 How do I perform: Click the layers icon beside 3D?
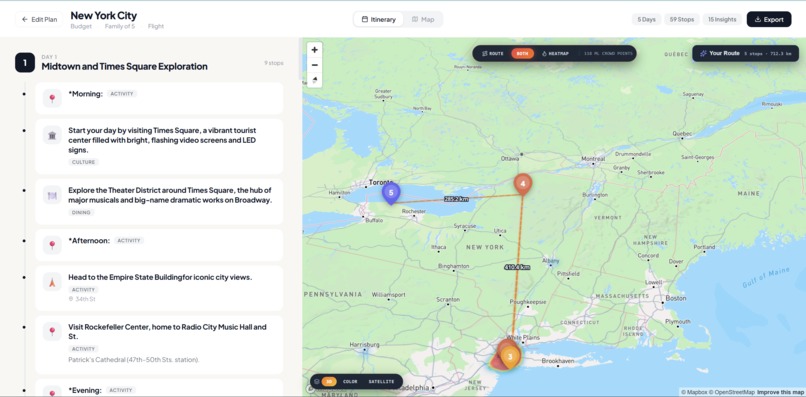(317, 382)
